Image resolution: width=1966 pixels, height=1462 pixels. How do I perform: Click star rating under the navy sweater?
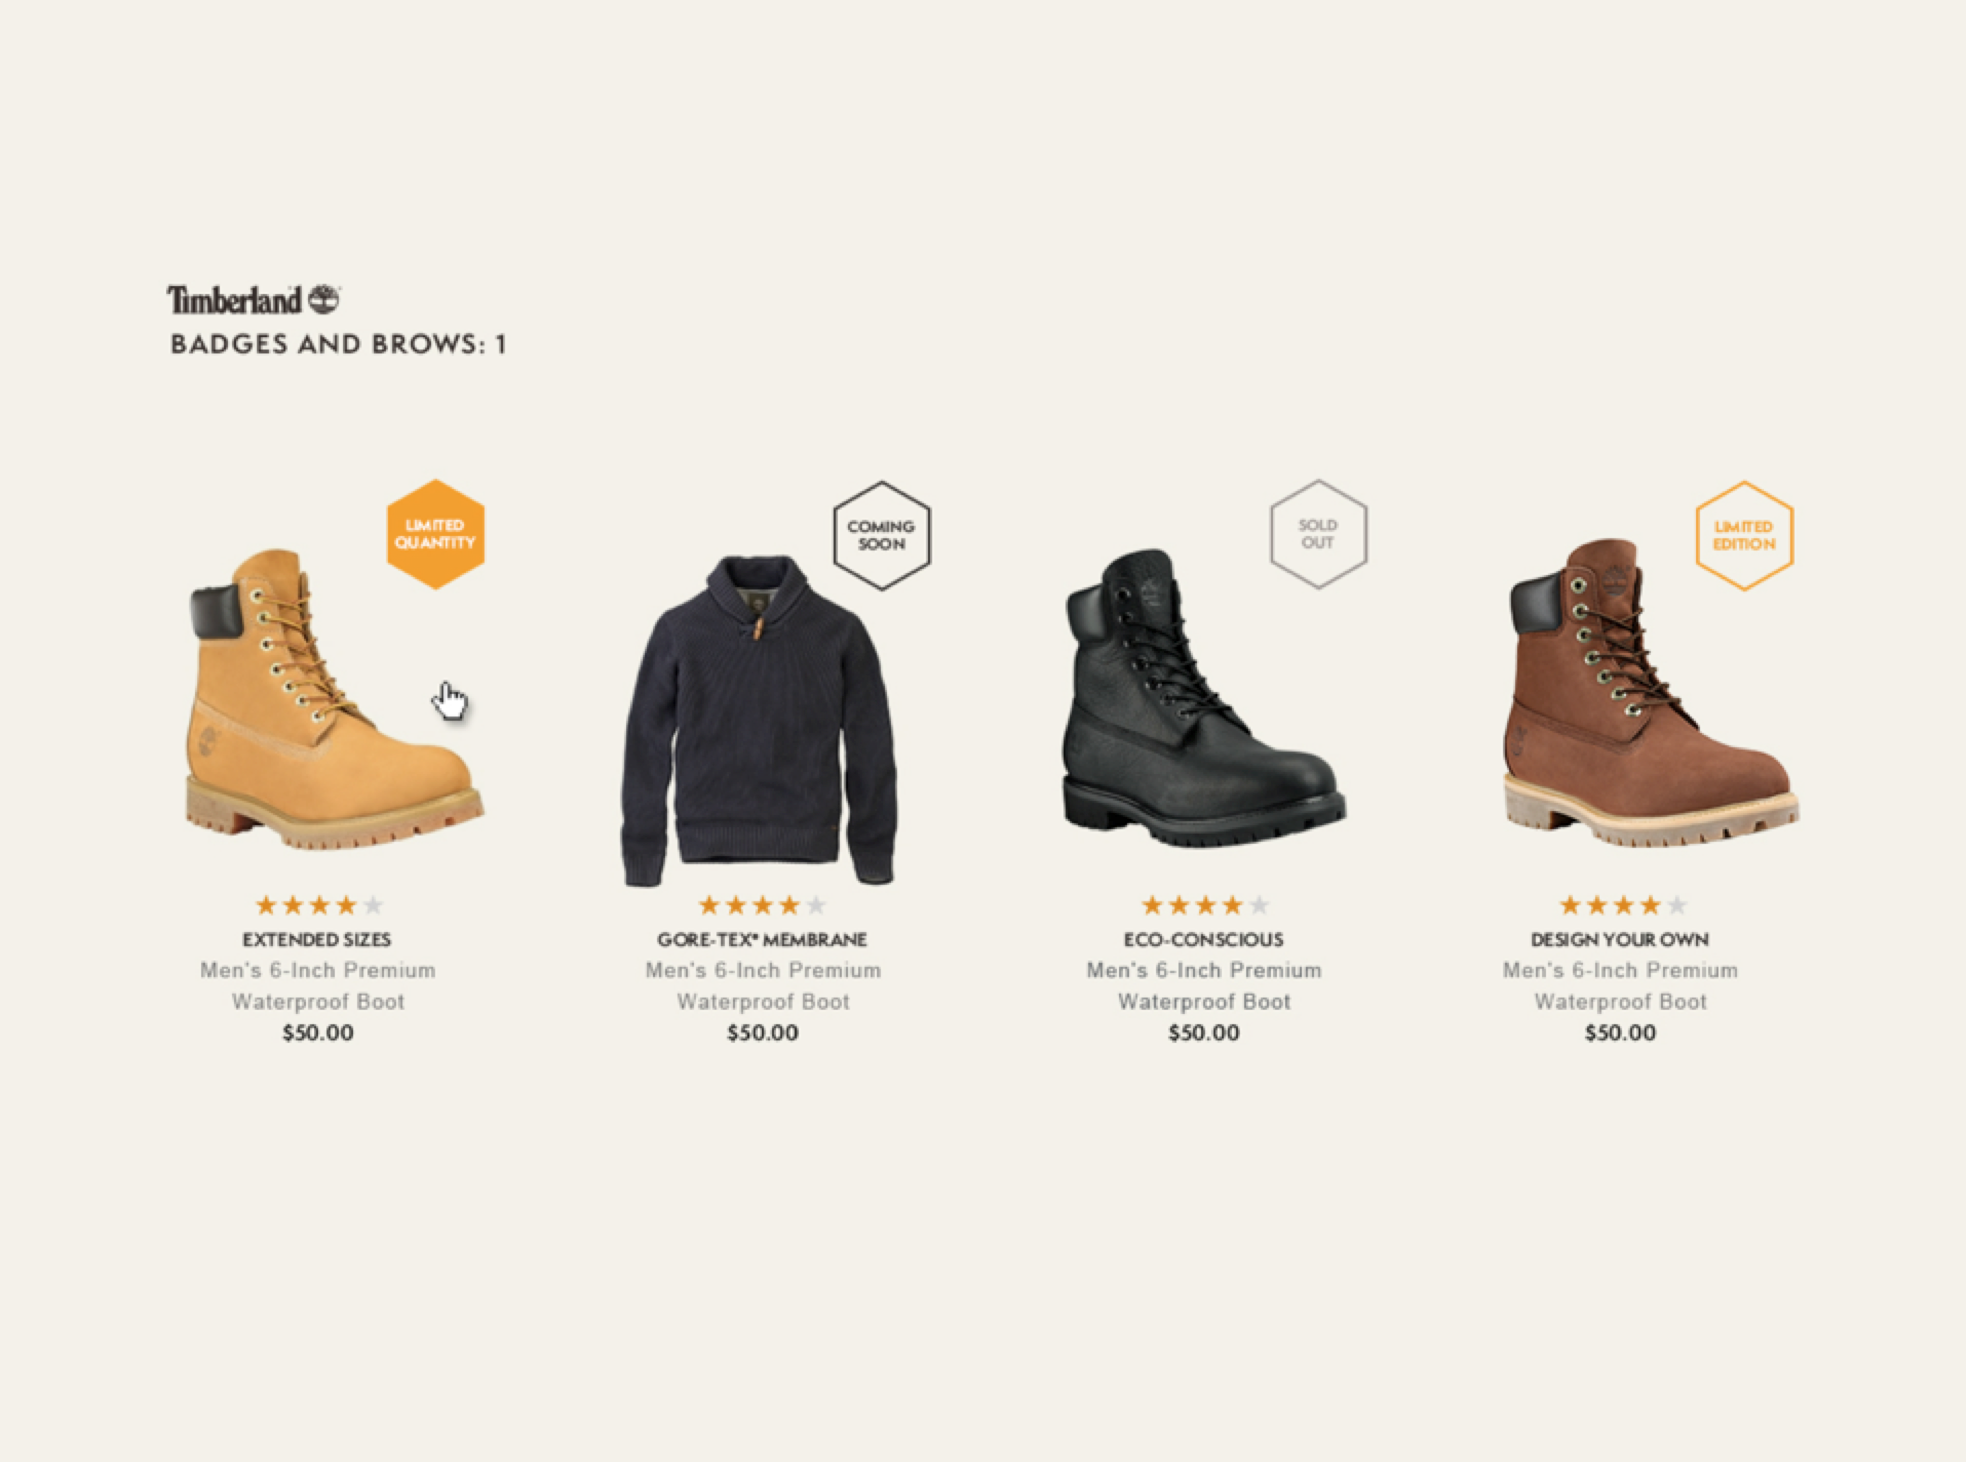click(x=762, y=905)
